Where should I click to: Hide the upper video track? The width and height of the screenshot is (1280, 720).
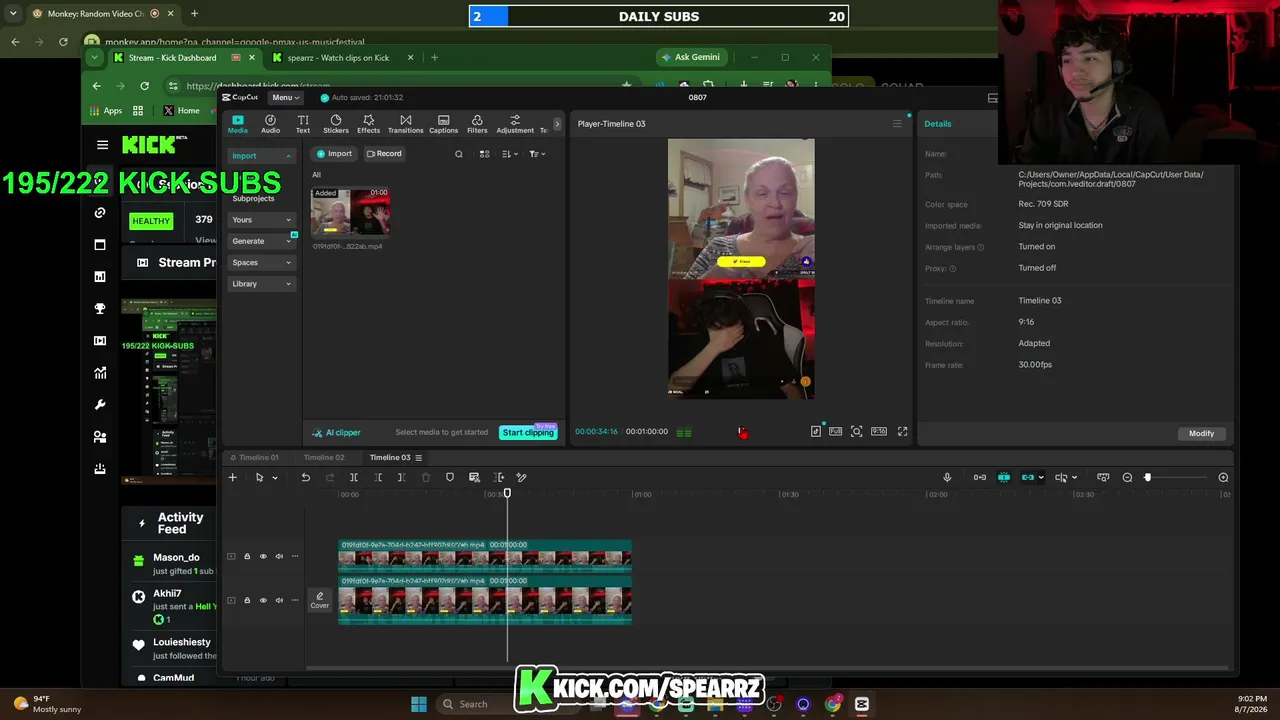(263, 556)
